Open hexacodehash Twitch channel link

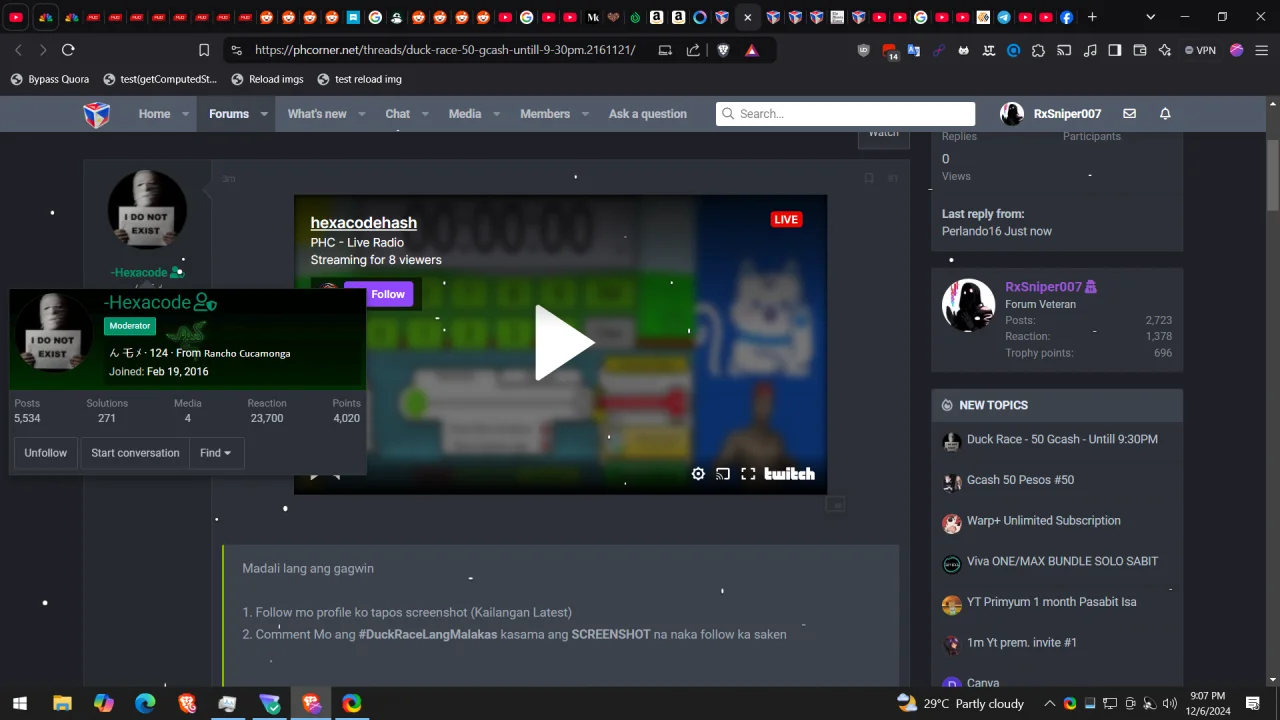[x=364, y=223]
